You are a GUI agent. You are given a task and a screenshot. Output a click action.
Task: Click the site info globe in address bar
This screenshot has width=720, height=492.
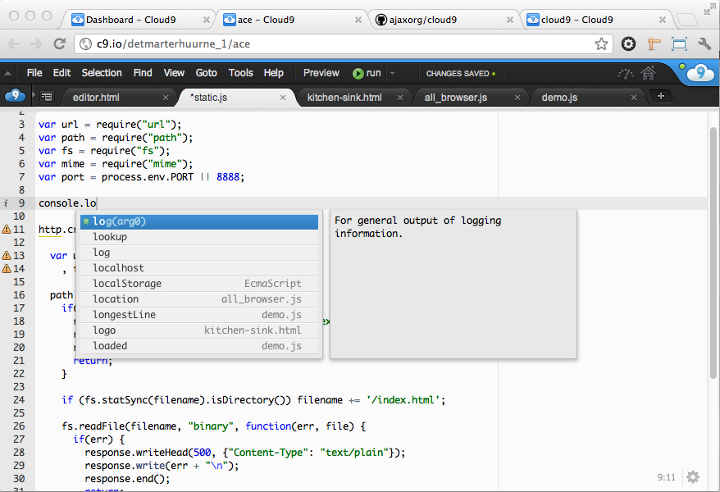coord(85,44)
